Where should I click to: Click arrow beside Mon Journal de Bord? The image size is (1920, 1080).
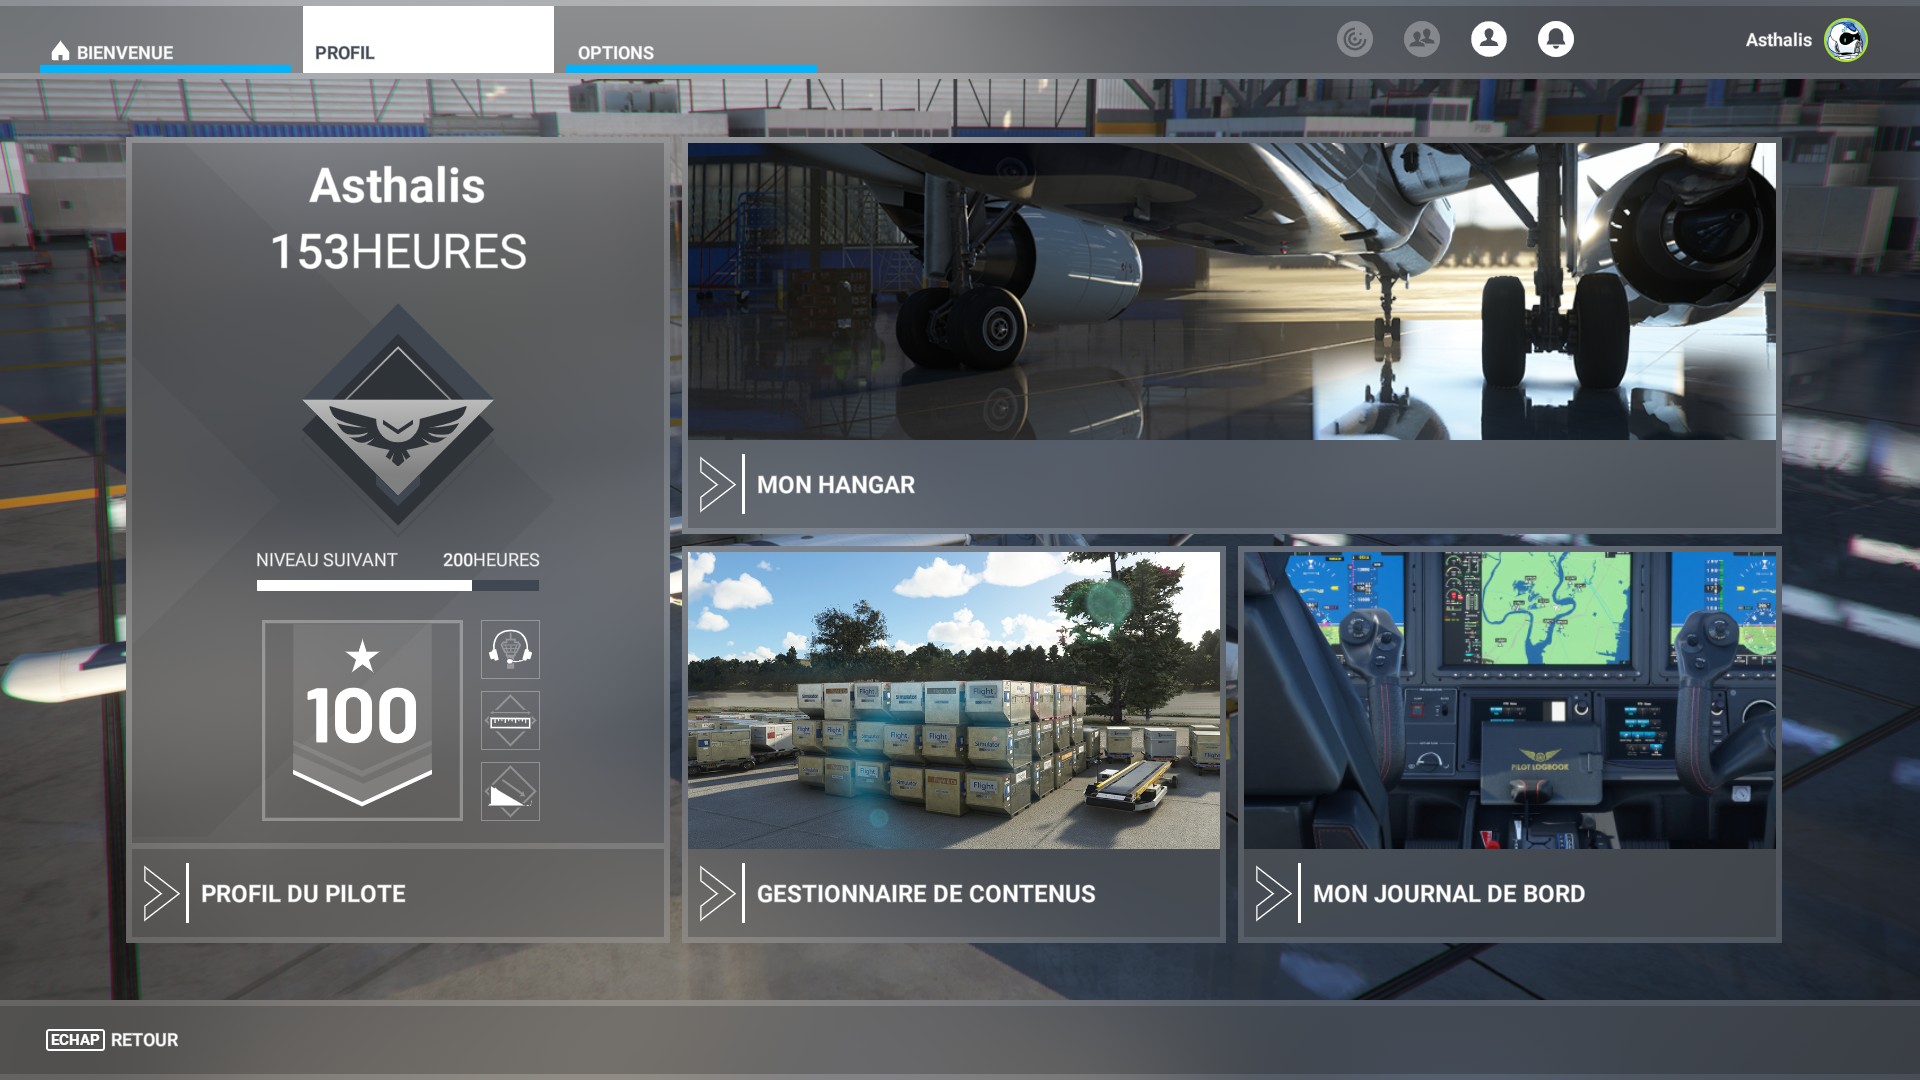[x=1273, y=894]
